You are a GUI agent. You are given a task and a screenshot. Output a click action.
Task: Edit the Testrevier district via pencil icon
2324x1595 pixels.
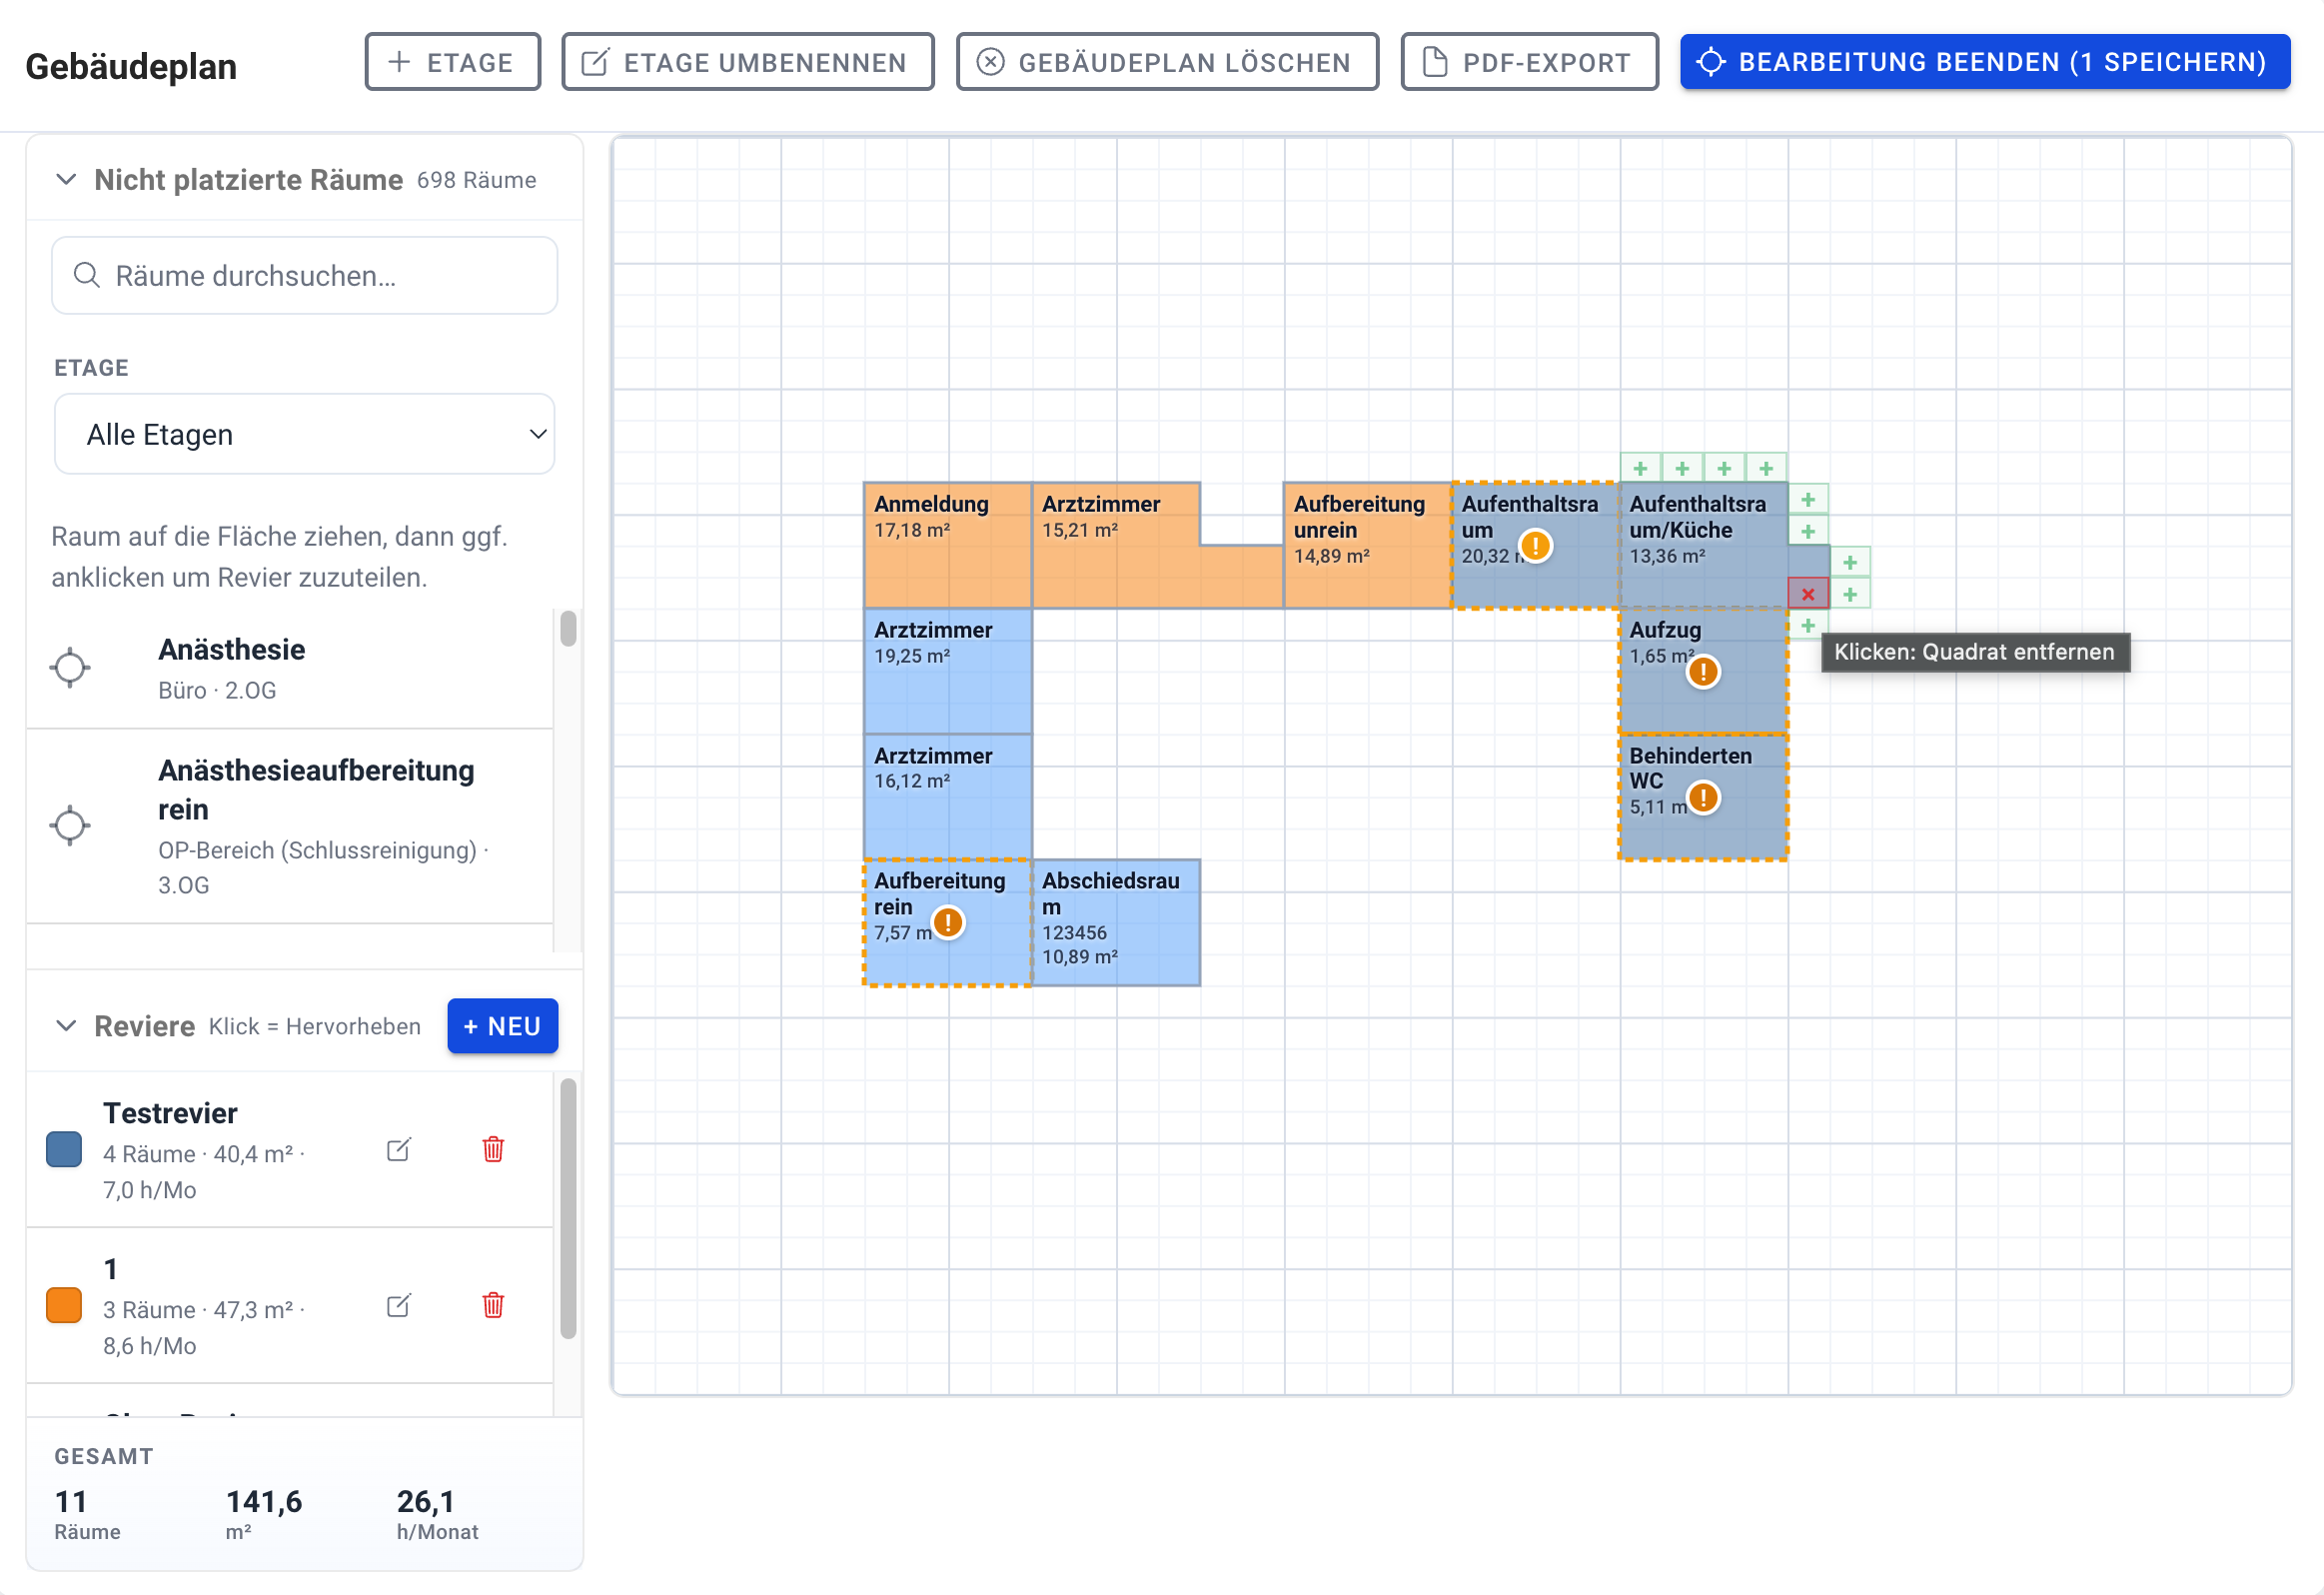pos(399,1149)
